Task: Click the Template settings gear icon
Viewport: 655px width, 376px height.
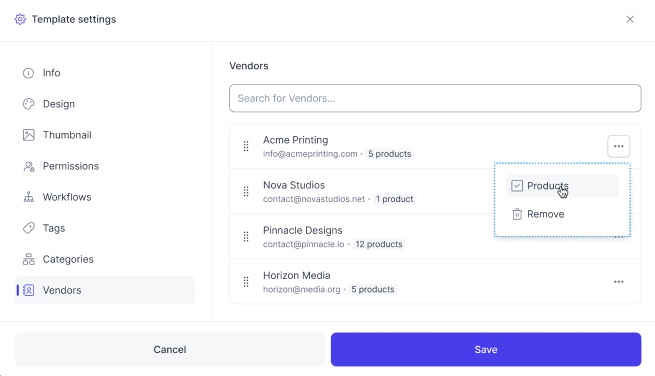Action: pos(20,19)
